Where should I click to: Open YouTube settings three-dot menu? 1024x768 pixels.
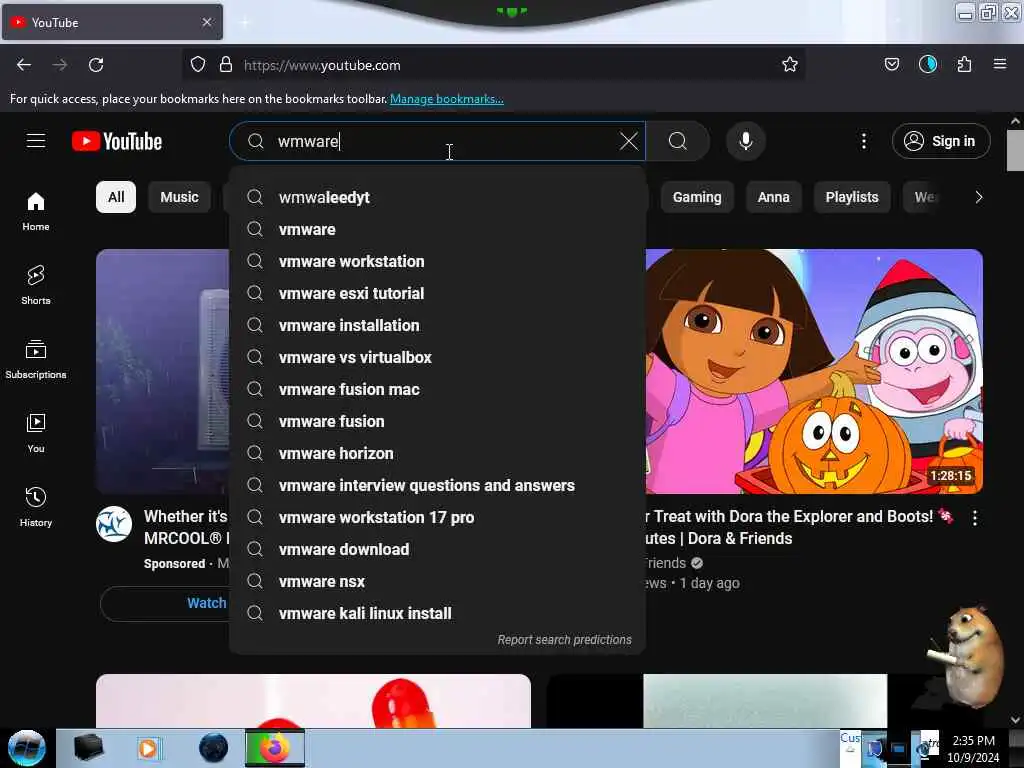click(x=863, y=141)
